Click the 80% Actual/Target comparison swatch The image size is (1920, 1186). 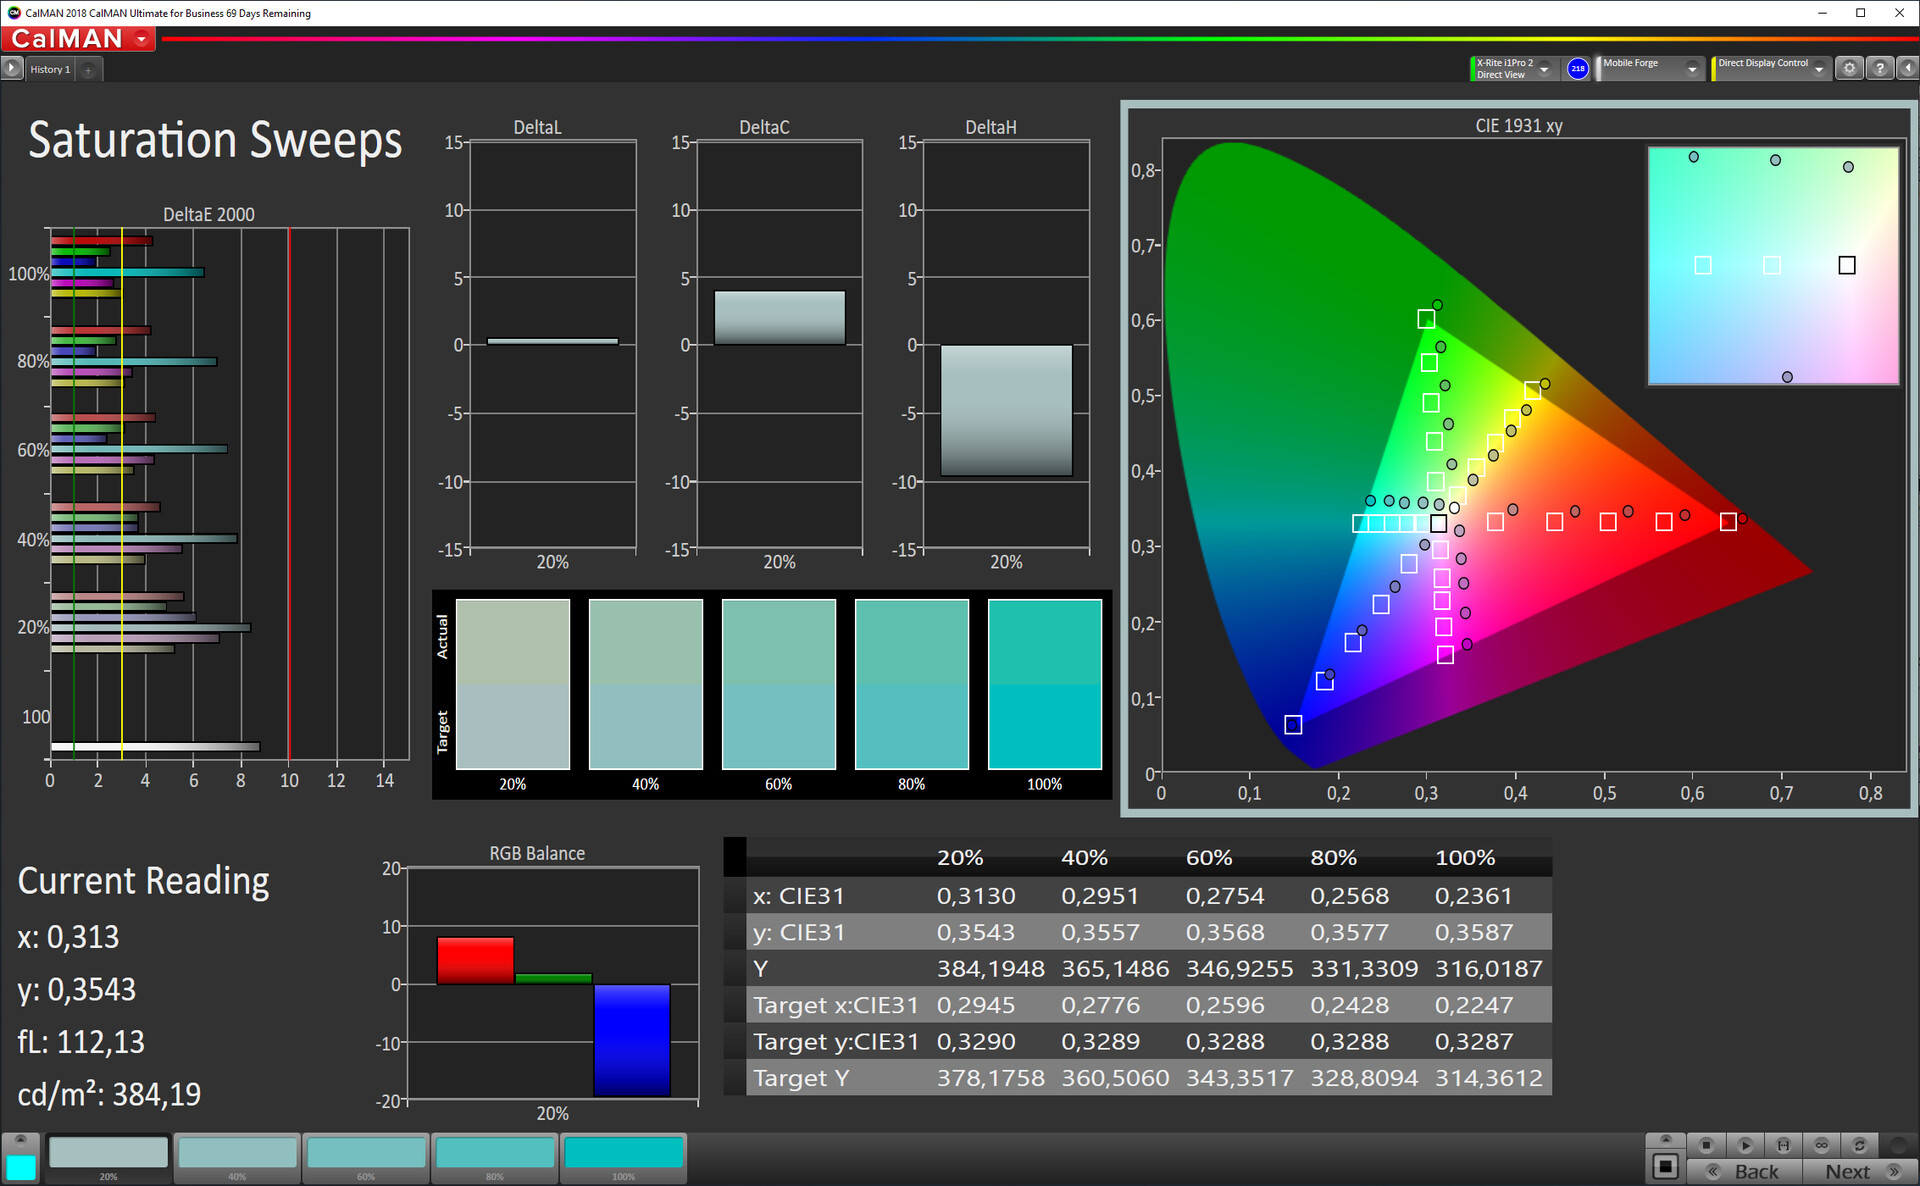[912, 684]
